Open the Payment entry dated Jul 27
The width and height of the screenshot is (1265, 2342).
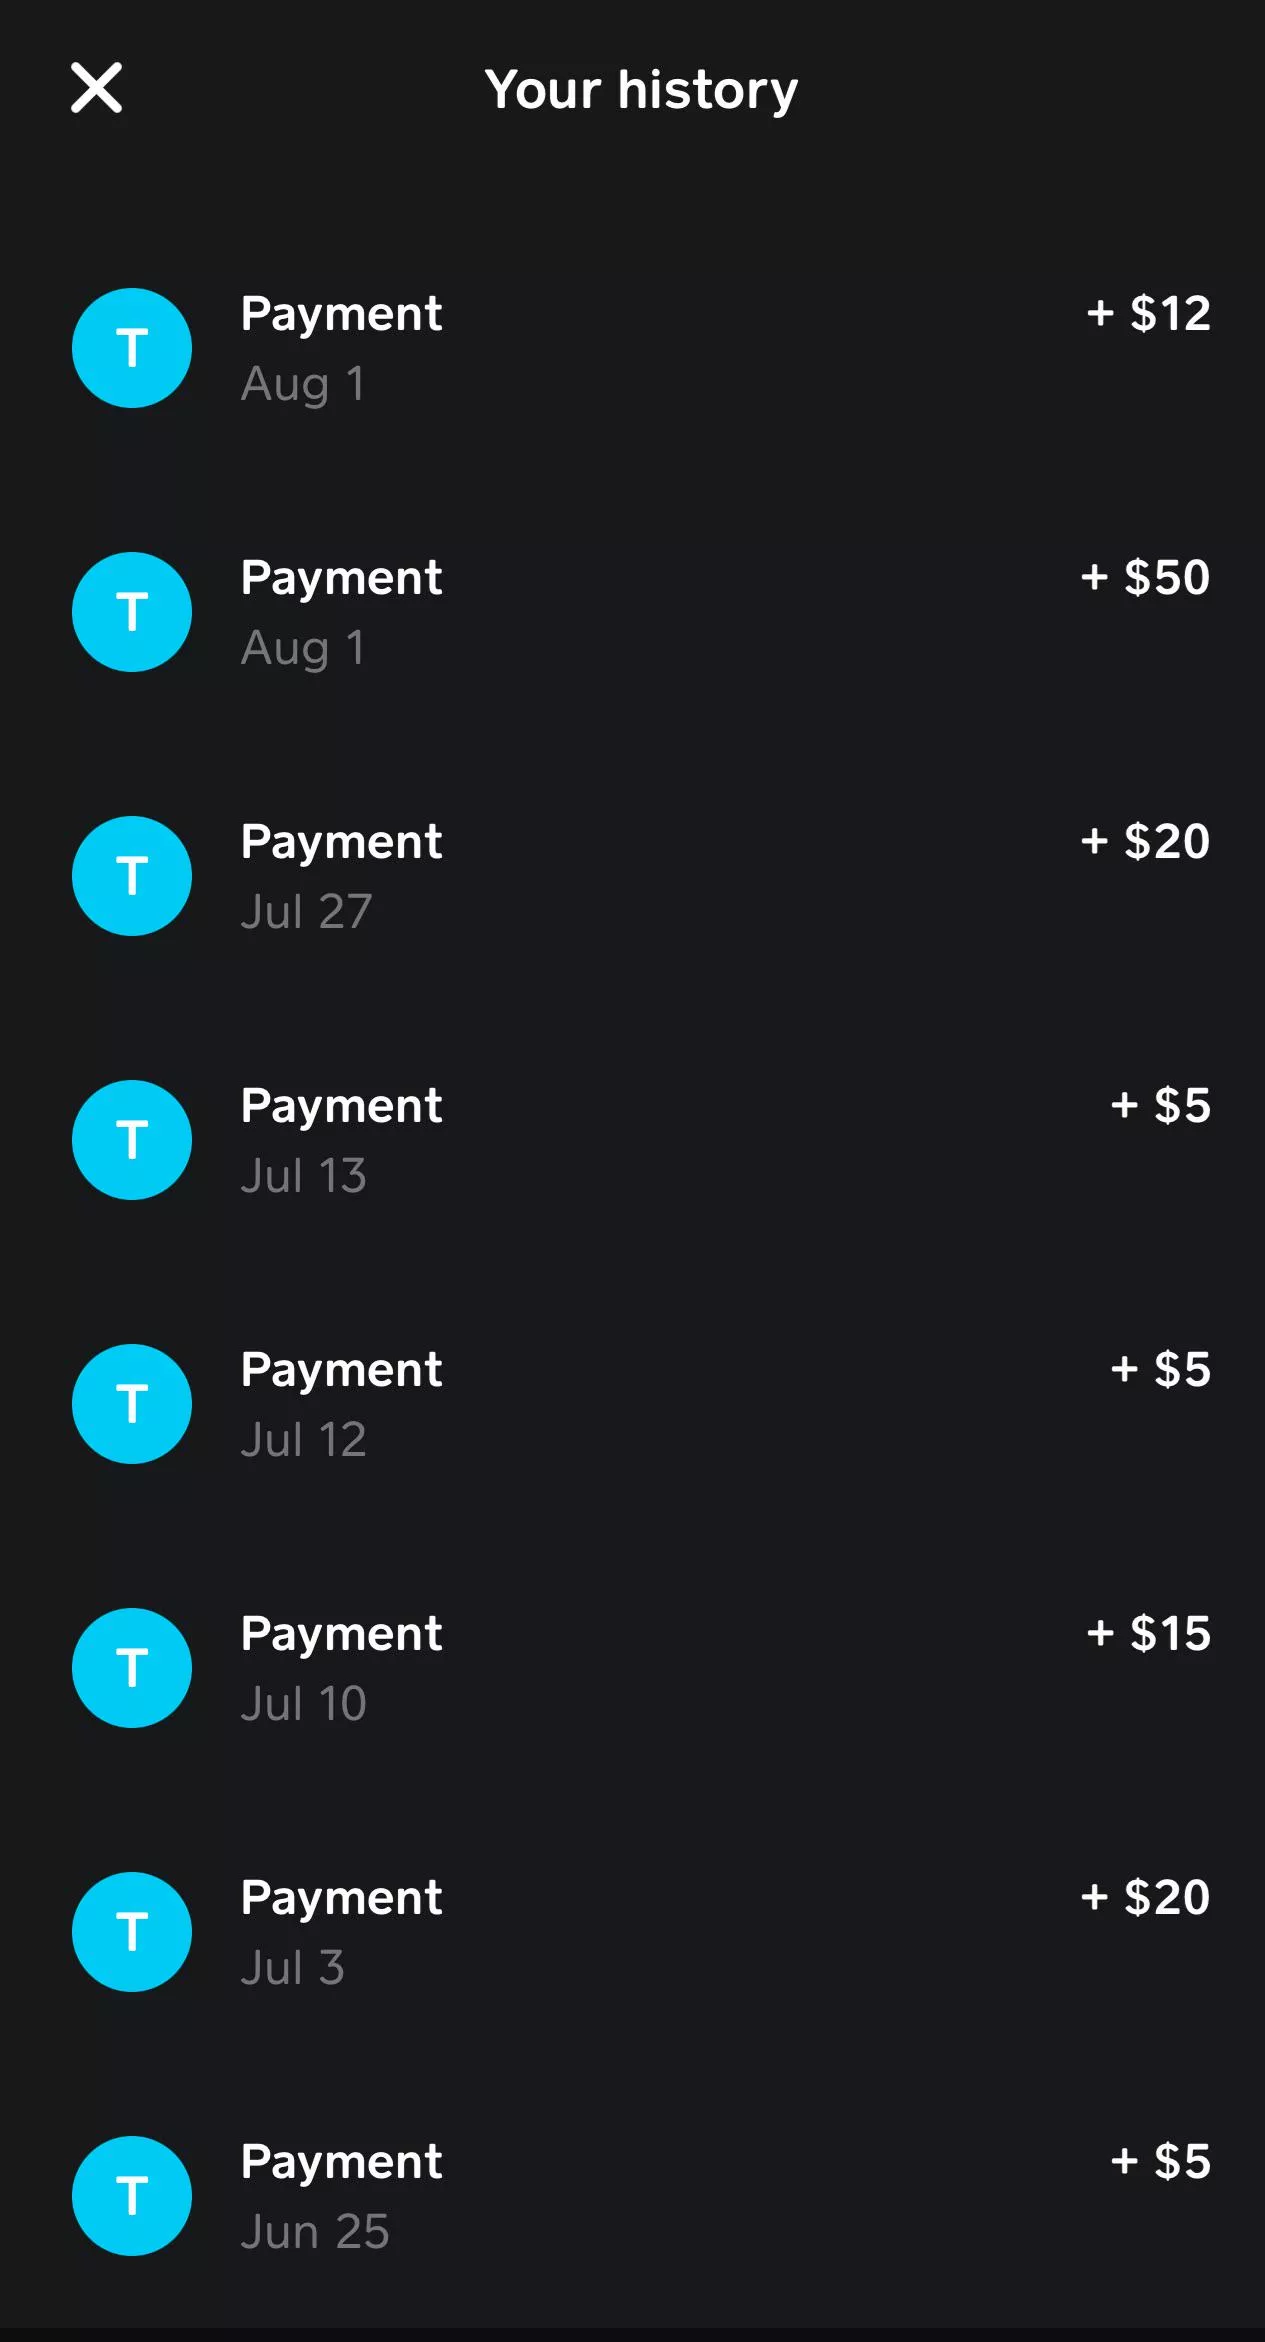tap(341, 842)
